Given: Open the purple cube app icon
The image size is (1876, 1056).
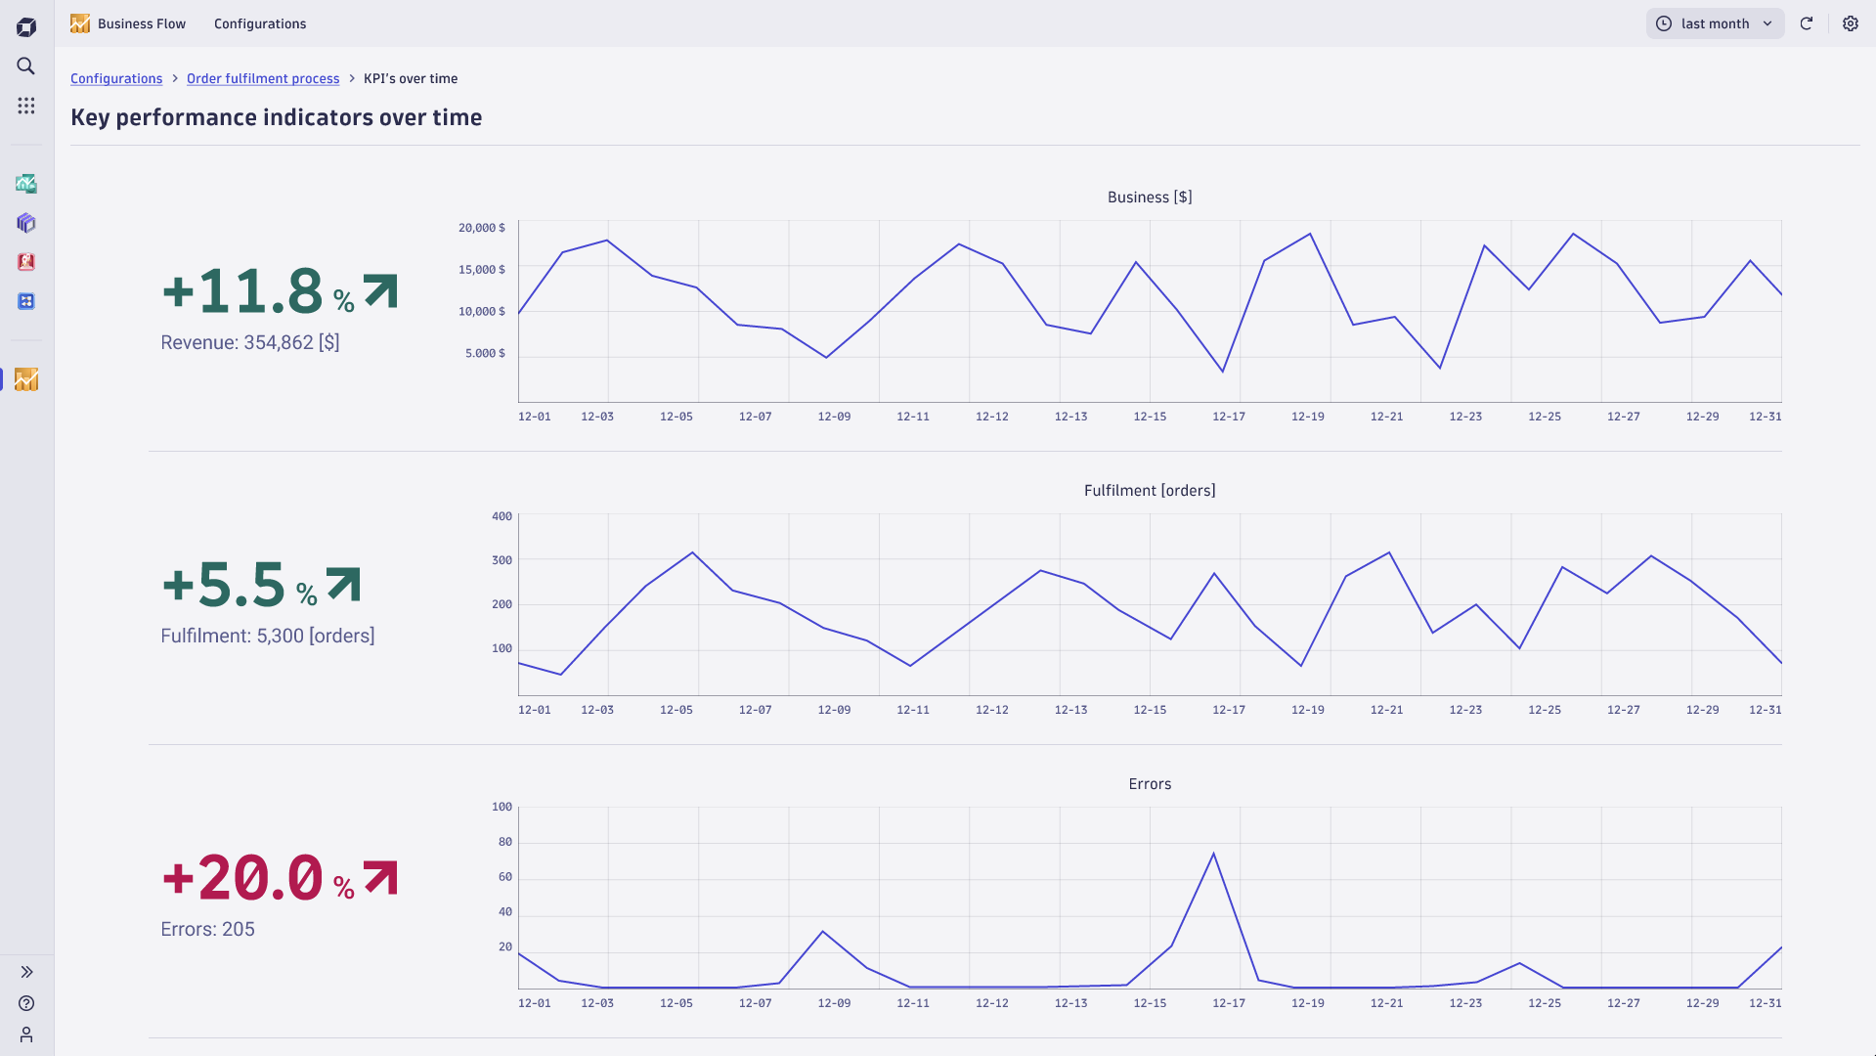Looking at the screenshot, I should click(26, 222).
